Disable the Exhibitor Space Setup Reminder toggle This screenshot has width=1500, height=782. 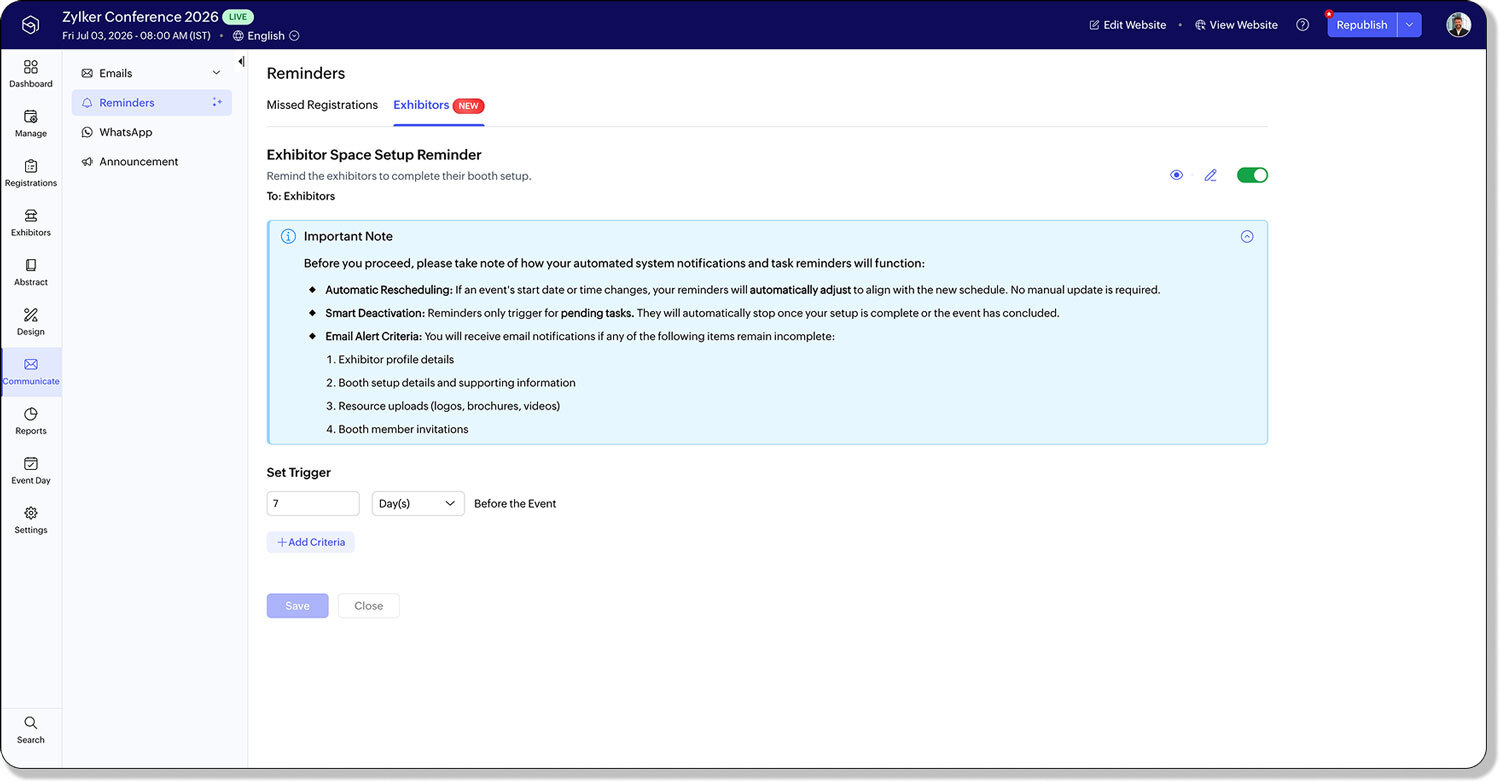tap(1252, 175)
